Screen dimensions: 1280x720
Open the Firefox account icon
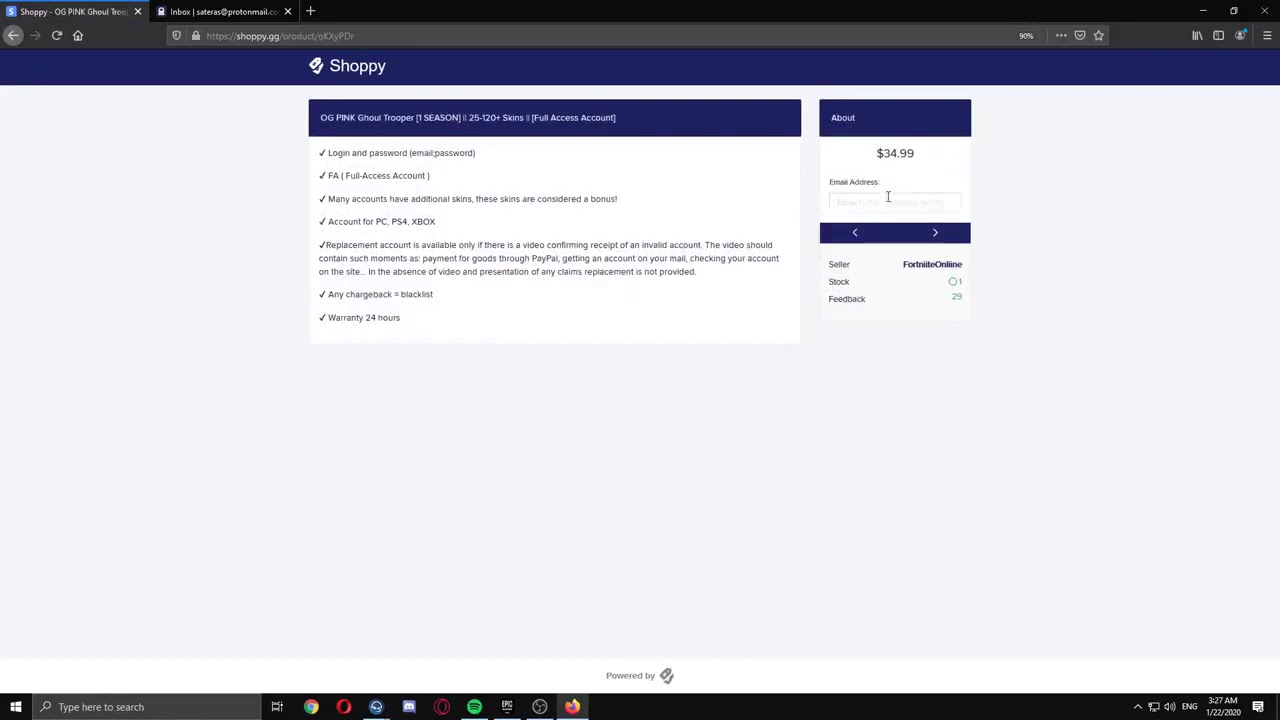point(1240,36)
